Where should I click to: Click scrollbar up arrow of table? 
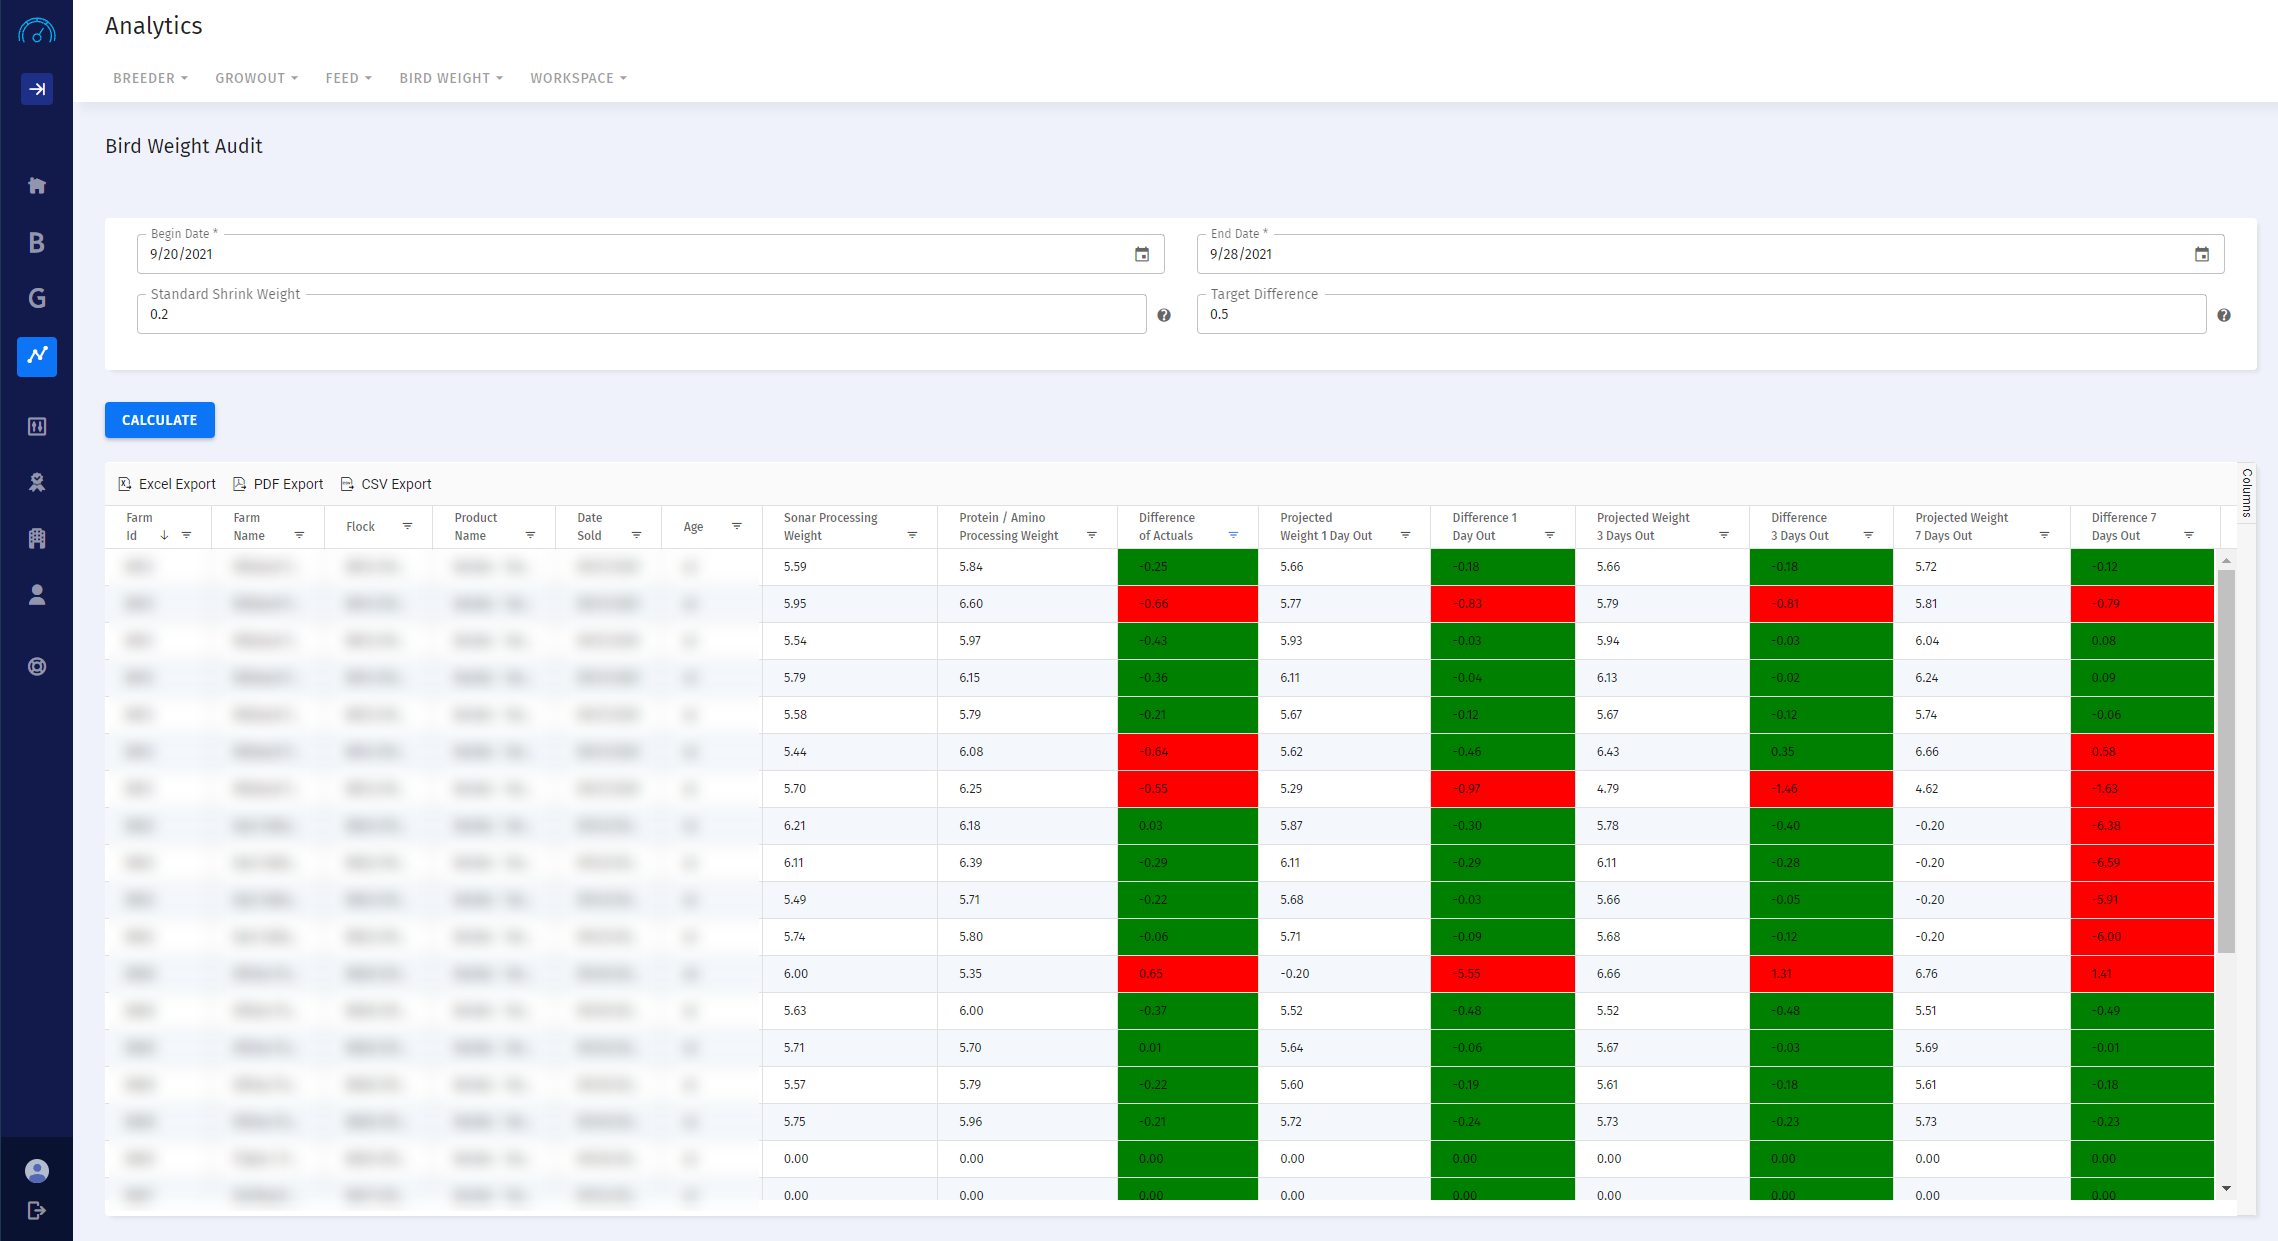pyautogui.click(x=2226, y=561)
